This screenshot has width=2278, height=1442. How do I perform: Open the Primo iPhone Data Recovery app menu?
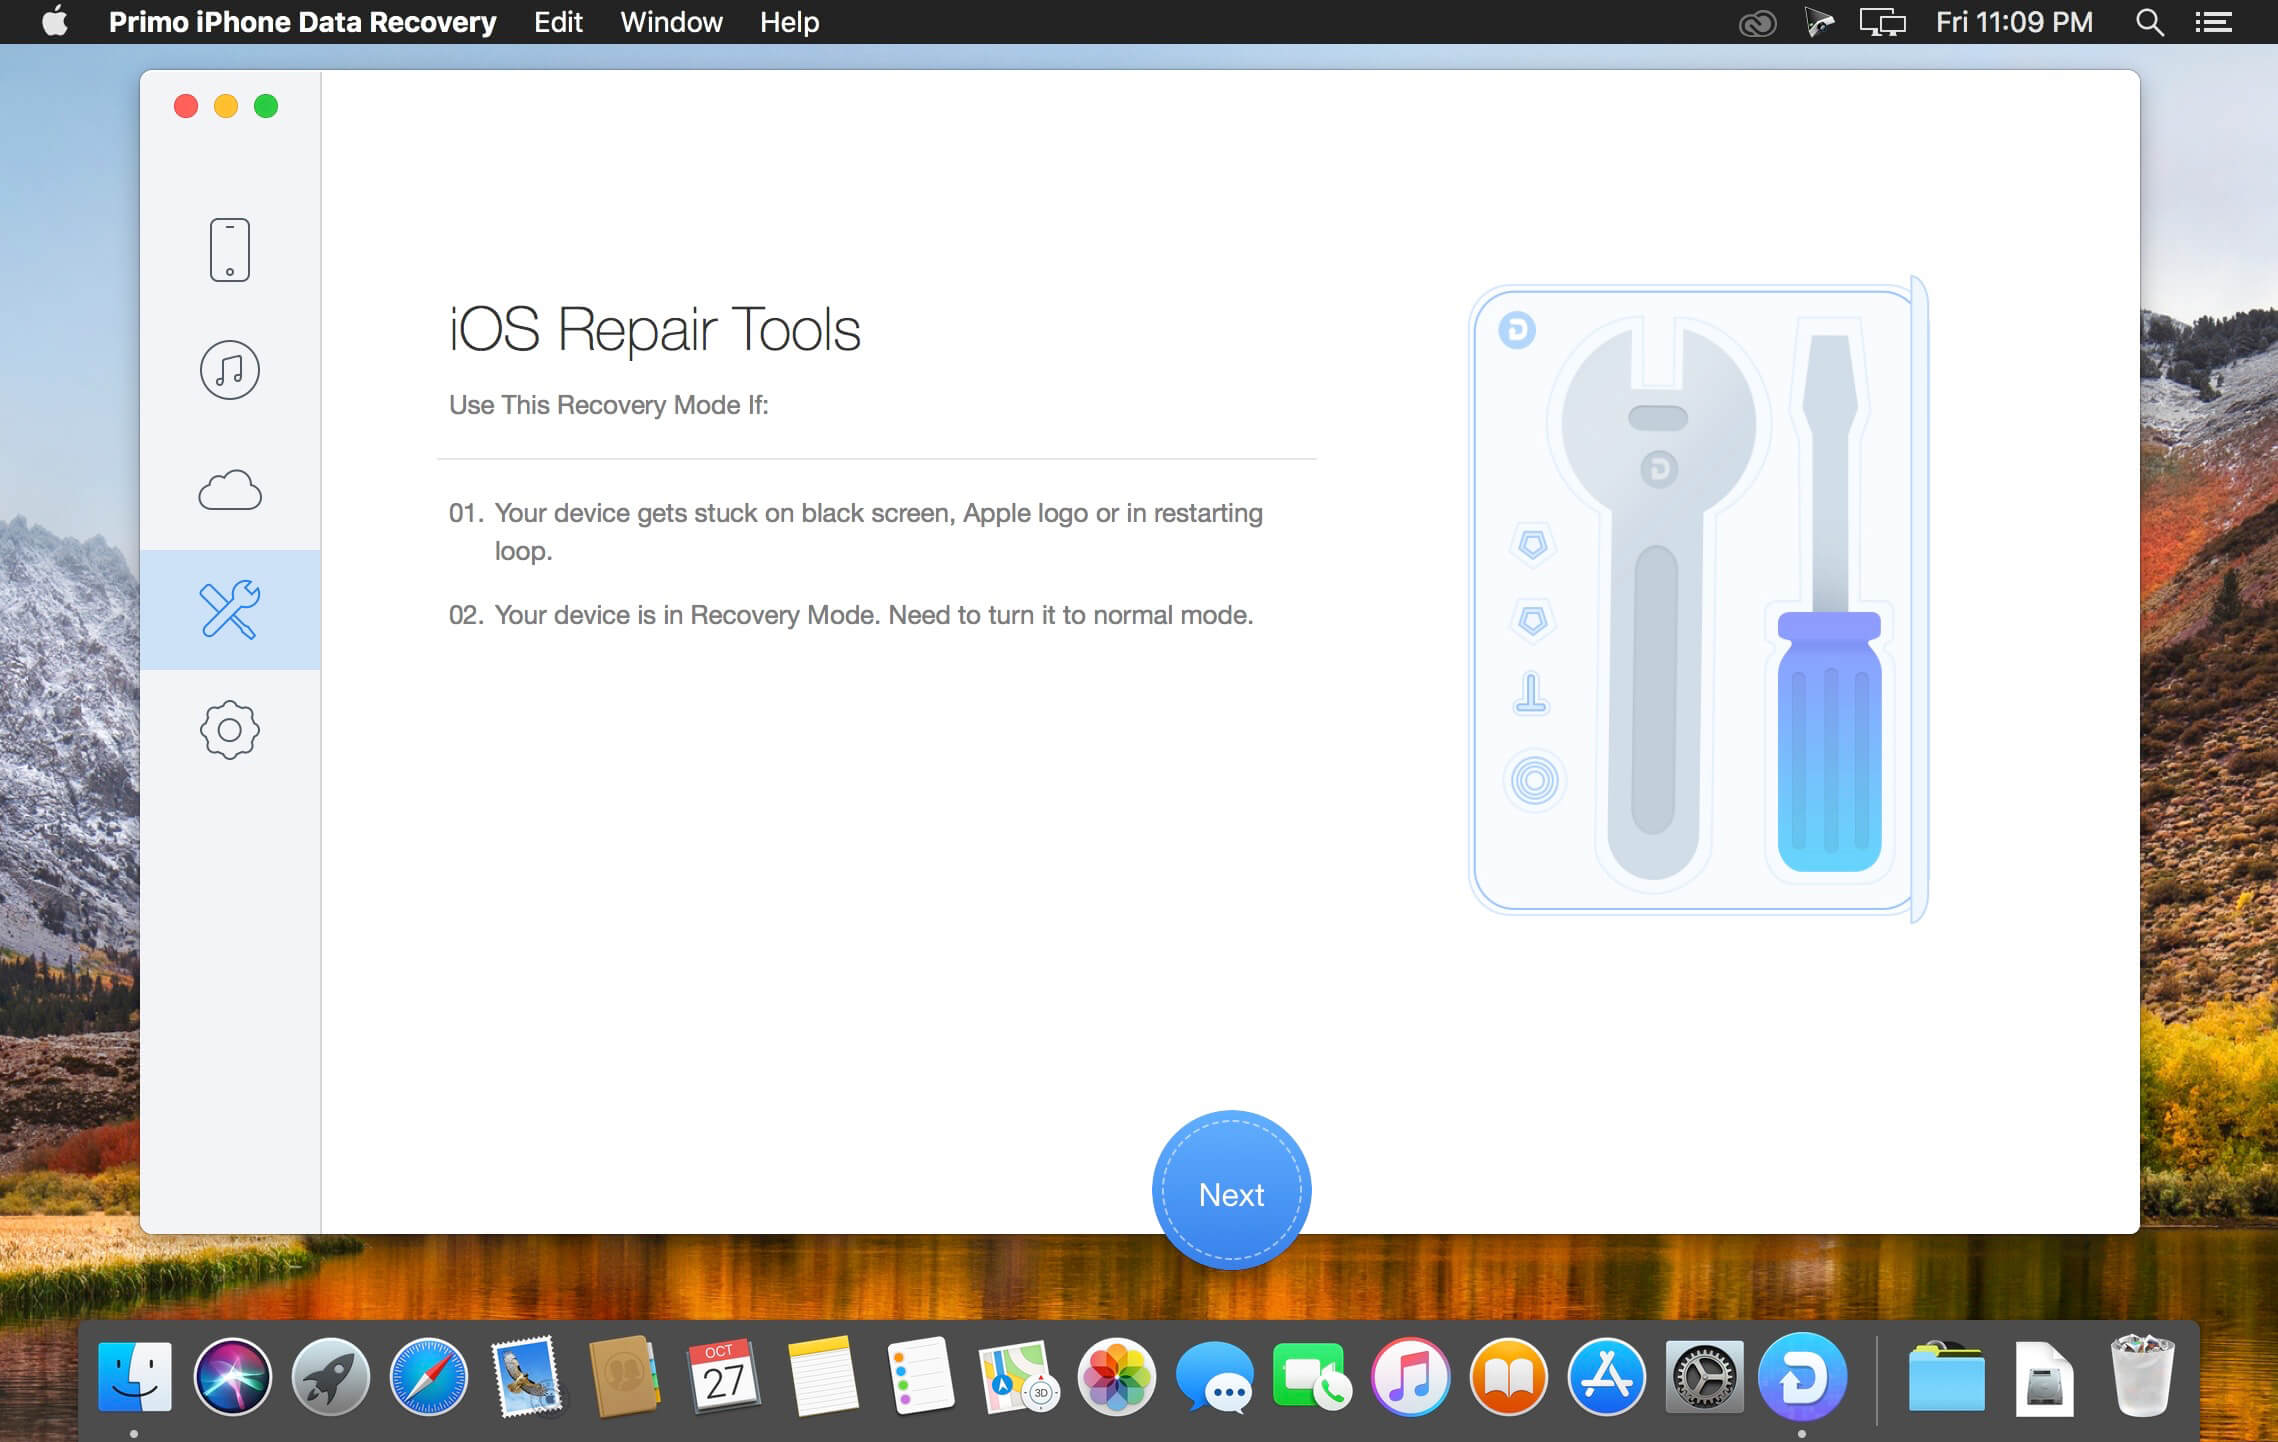[302, 22]
